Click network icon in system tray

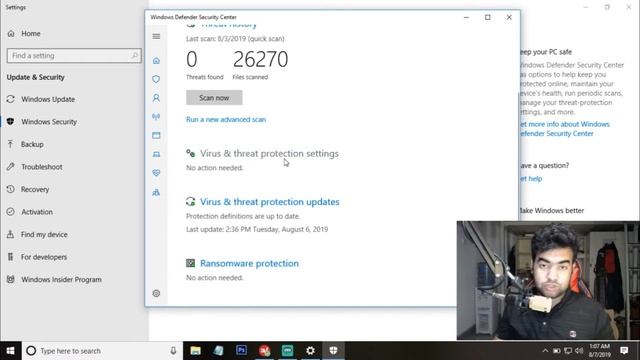pos(568,351)
